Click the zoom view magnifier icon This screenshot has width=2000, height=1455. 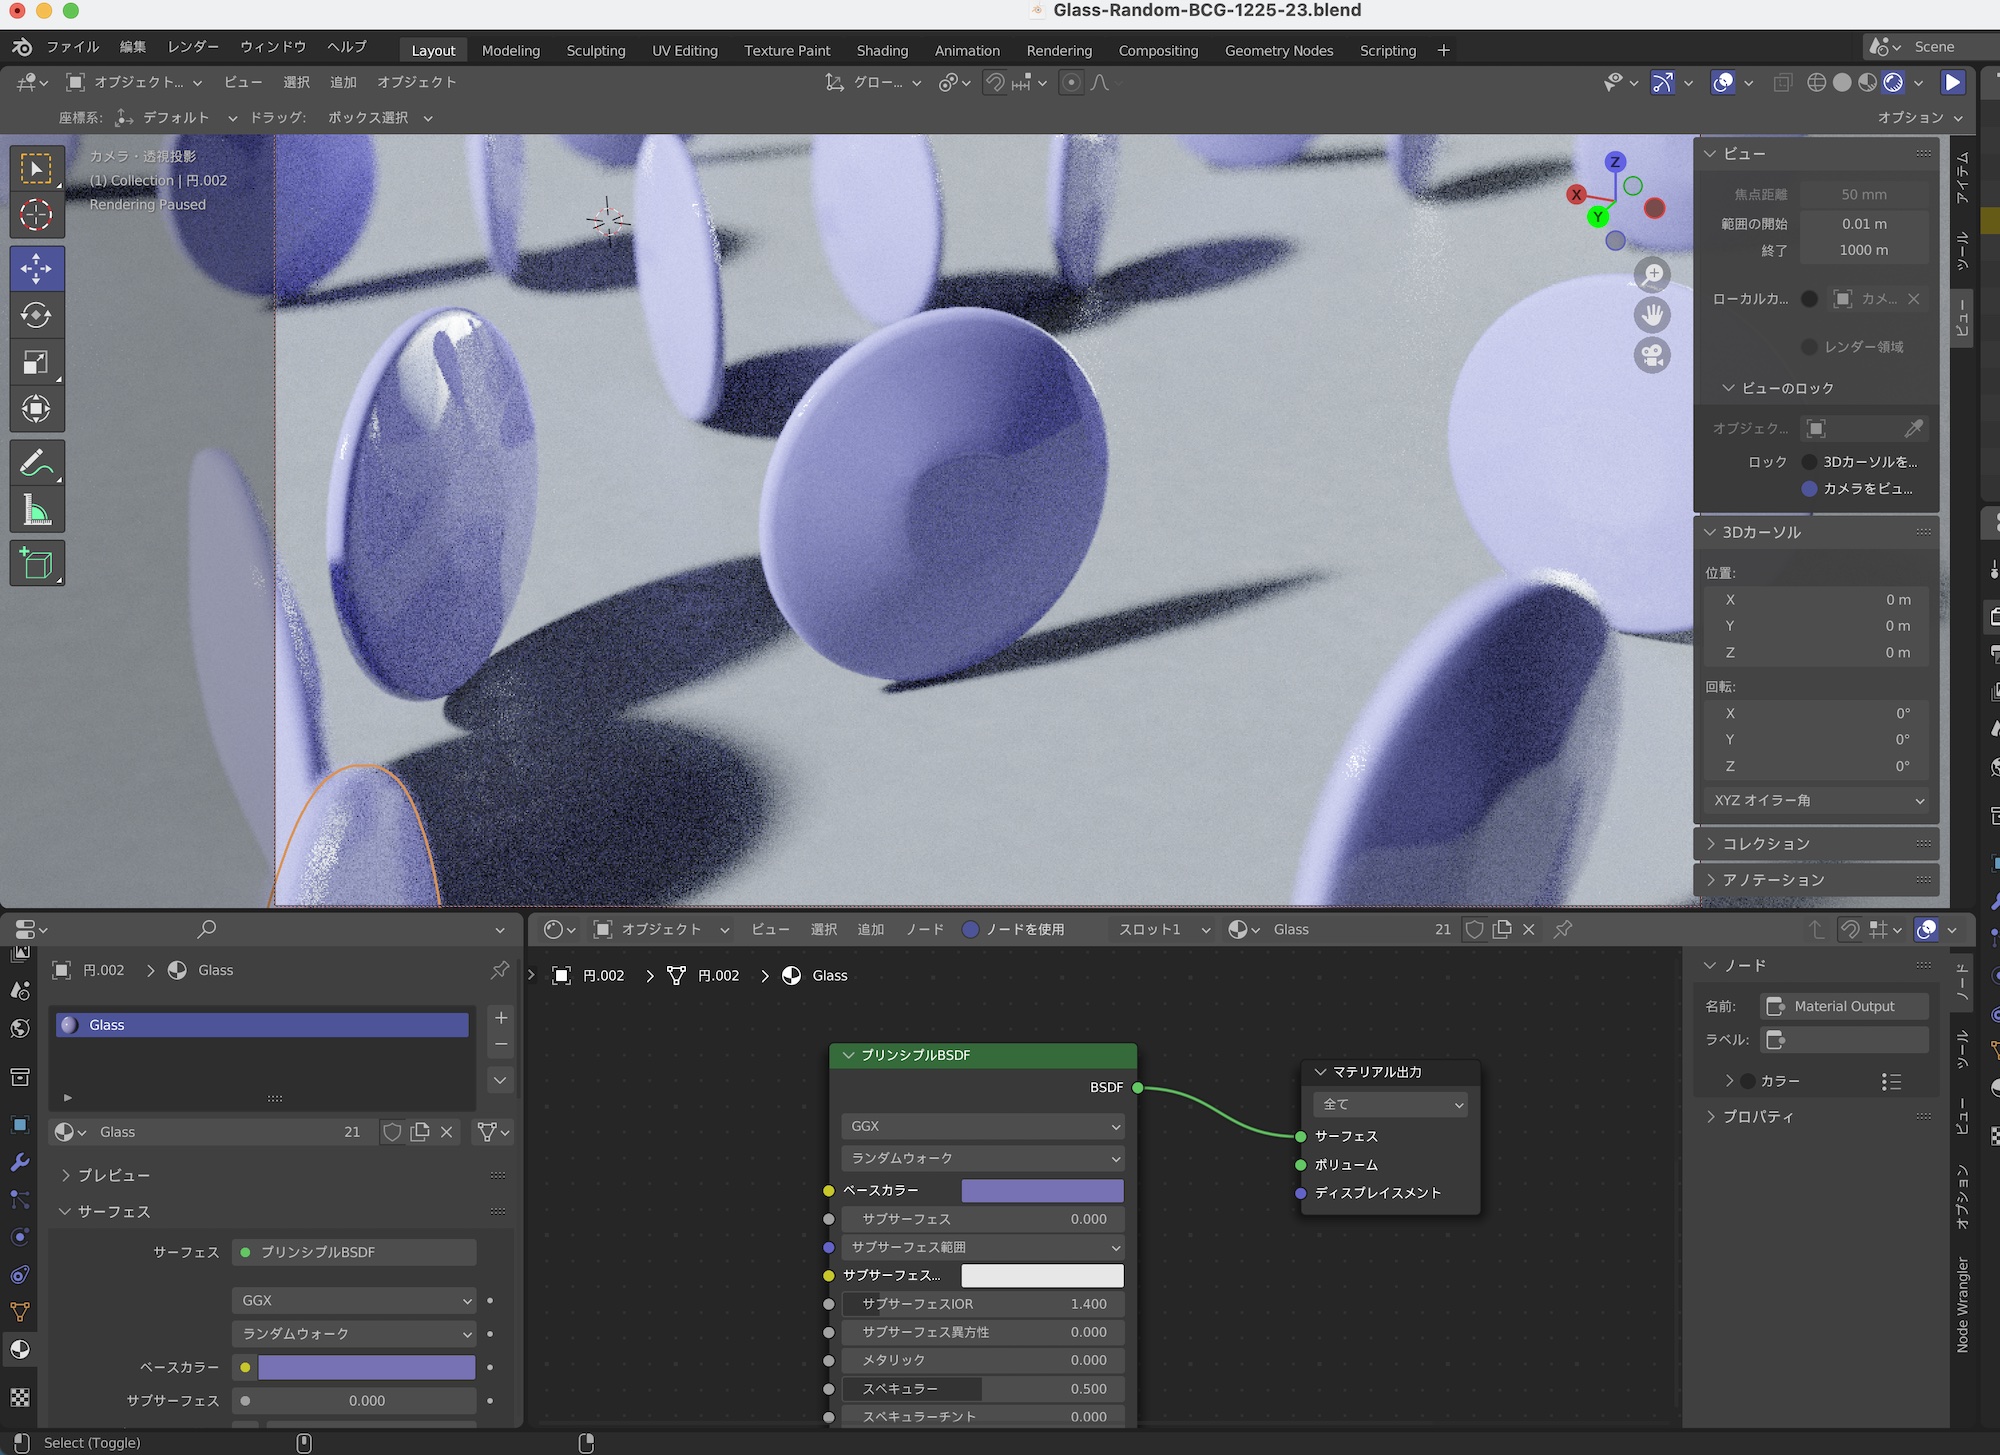tap(1652, 274)
